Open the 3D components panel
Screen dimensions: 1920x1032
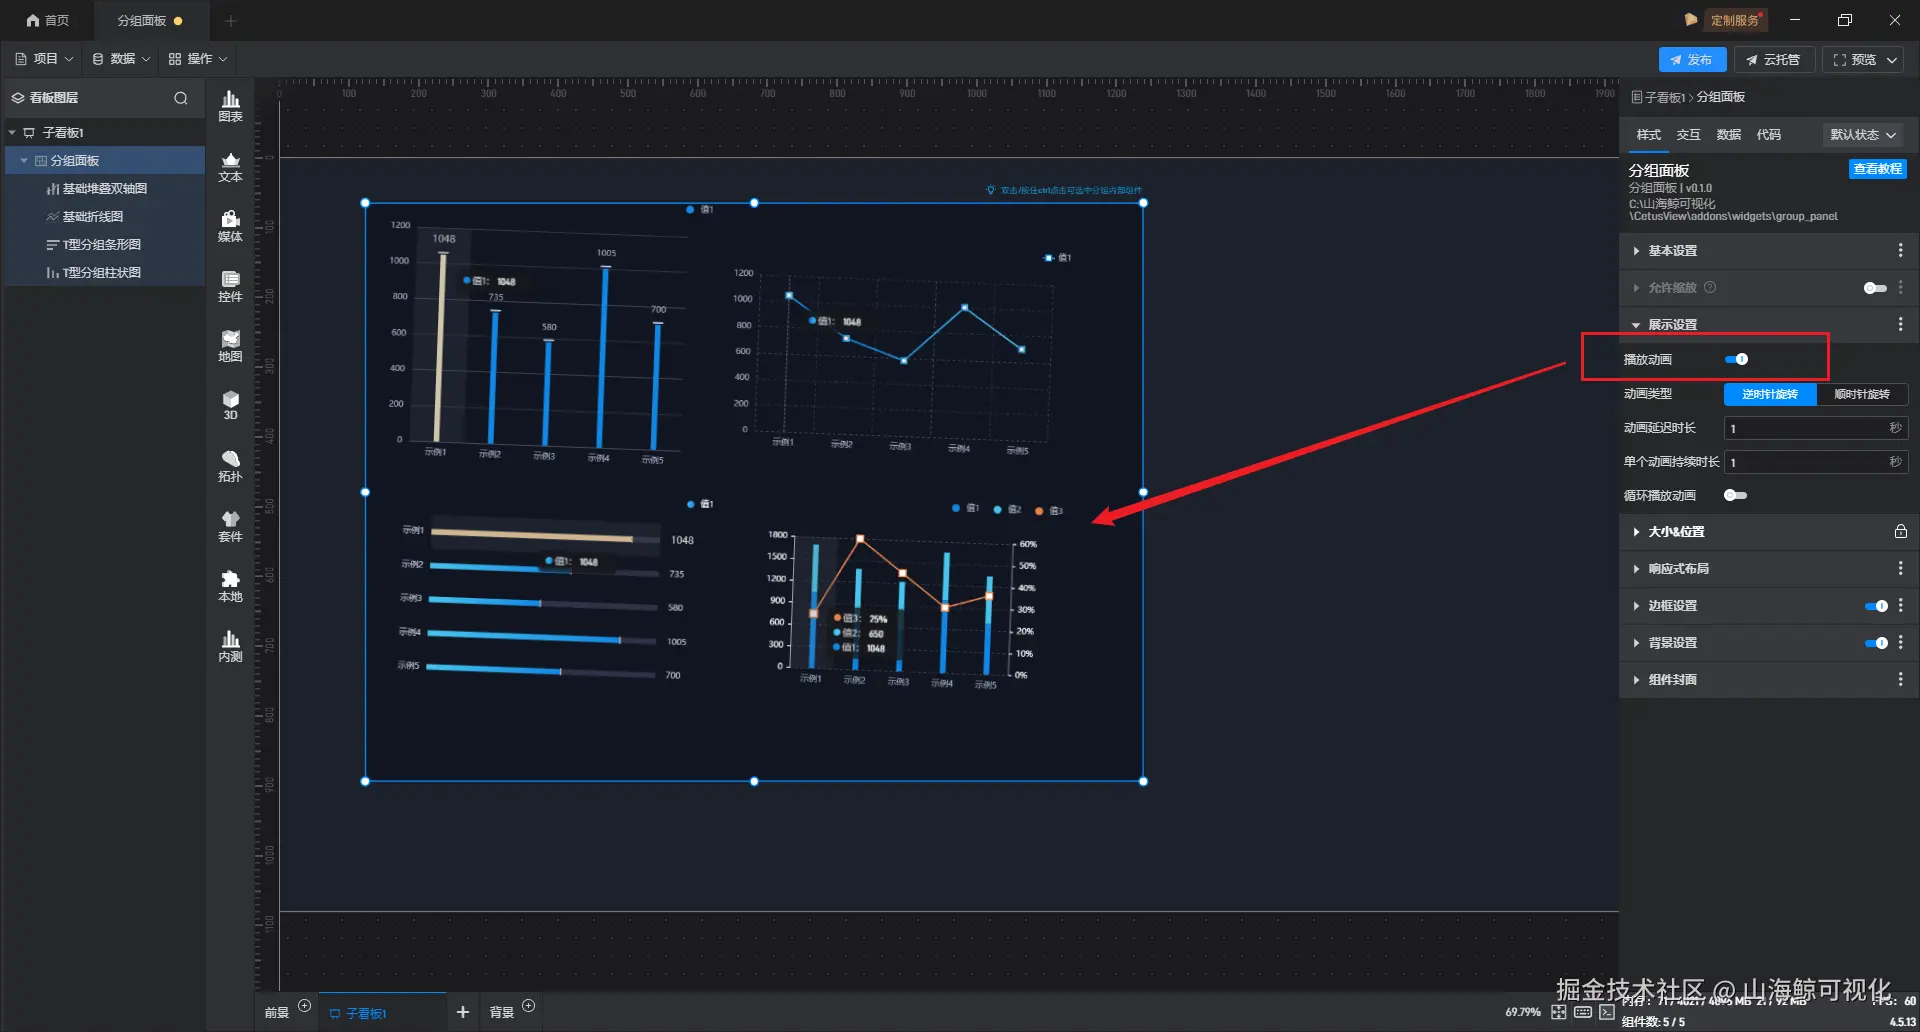click(x=230, y=405)
